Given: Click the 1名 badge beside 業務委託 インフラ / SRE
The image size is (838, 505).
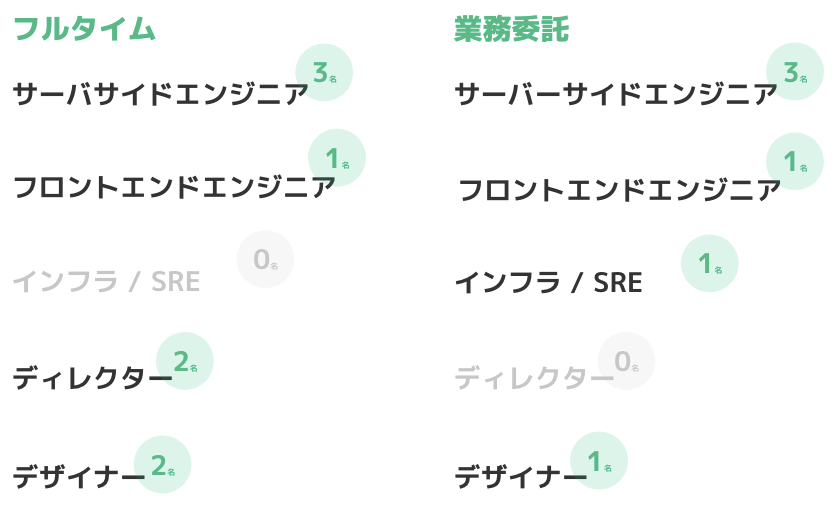Looking at the screenshot, I should [x=709, y=264].
